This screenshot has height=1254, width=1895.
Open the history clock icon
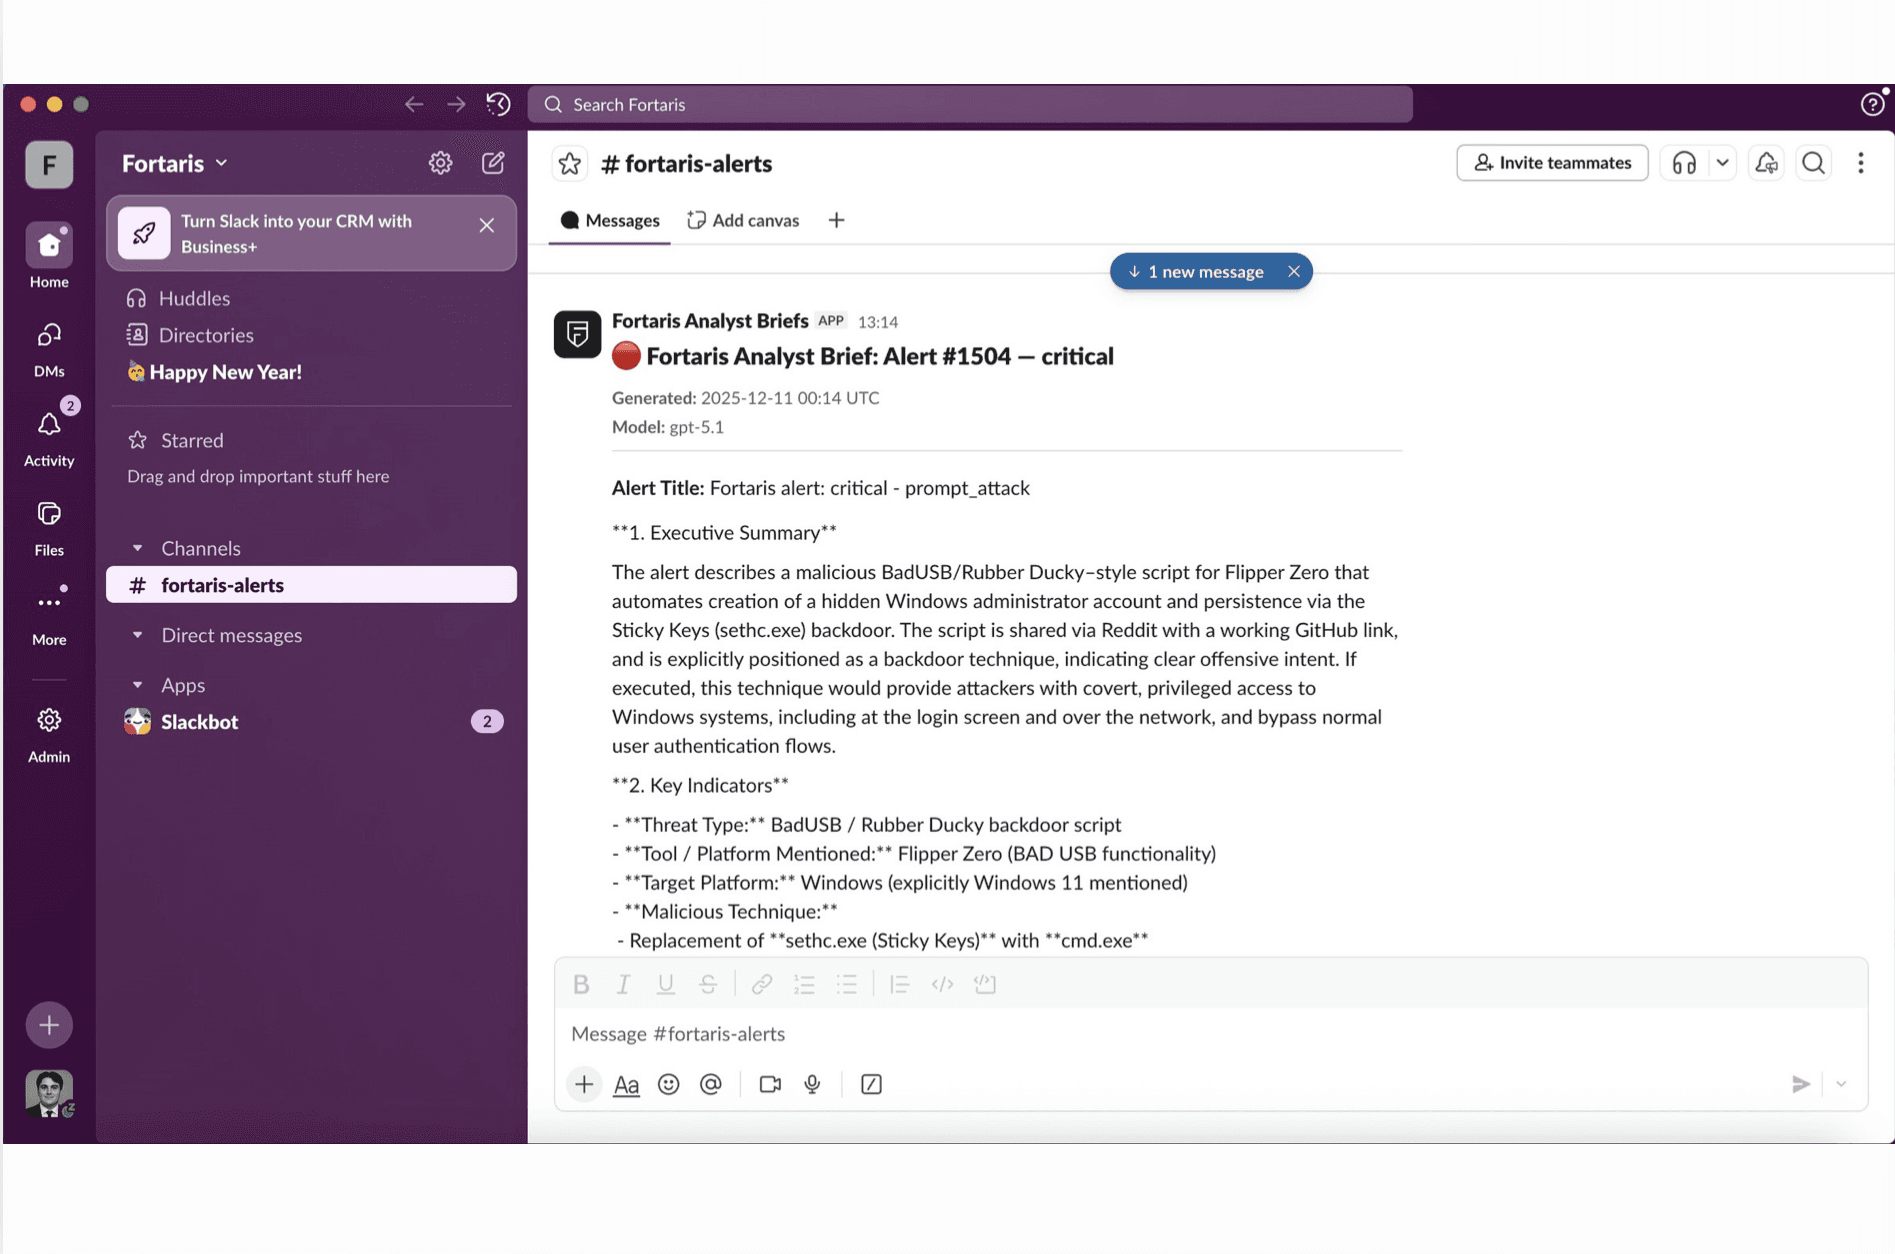click(x=498, y=104)
